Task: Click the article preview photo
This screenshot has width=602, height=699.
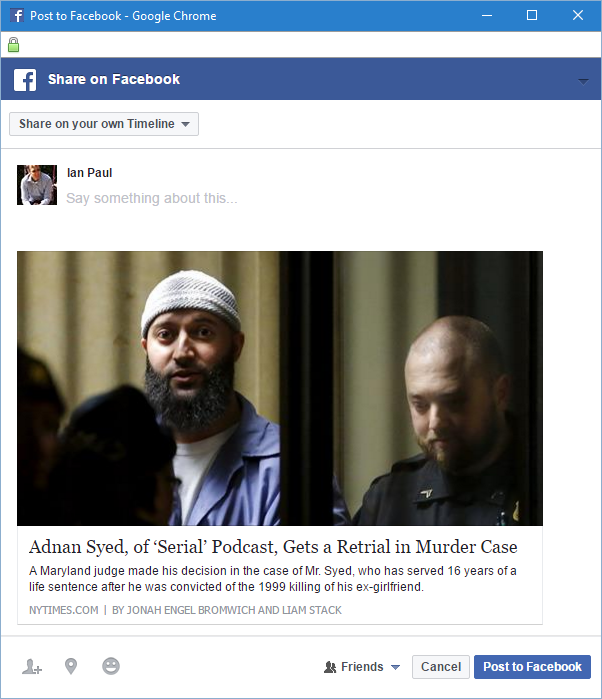Action: [280, 388]
